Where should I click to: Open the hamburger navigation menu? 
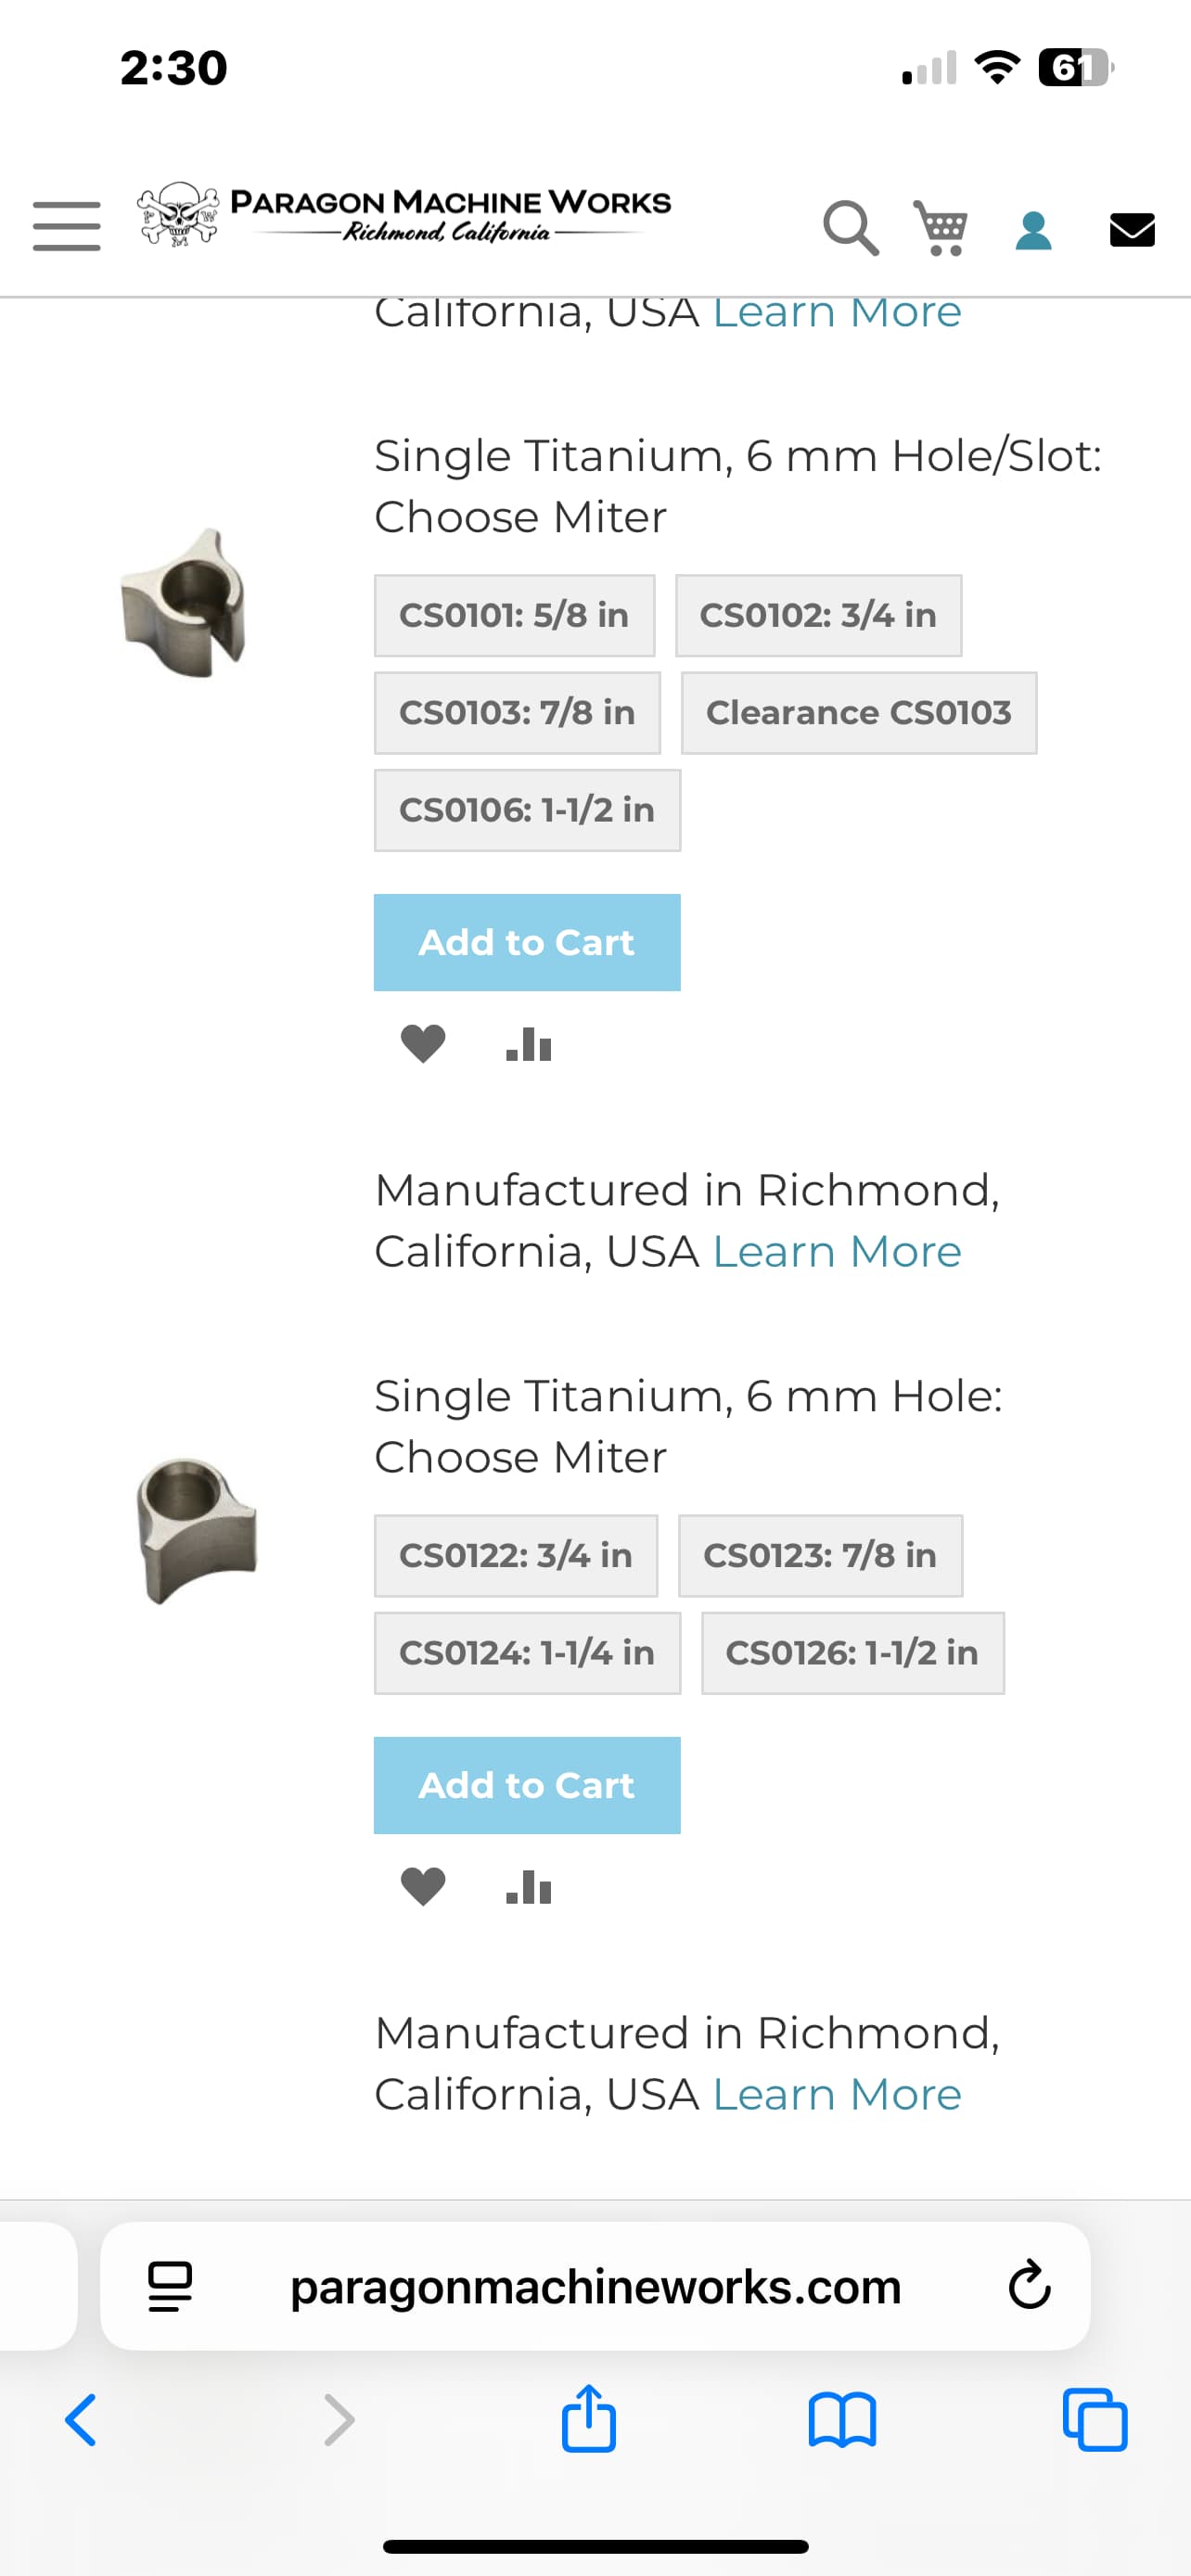66,225
